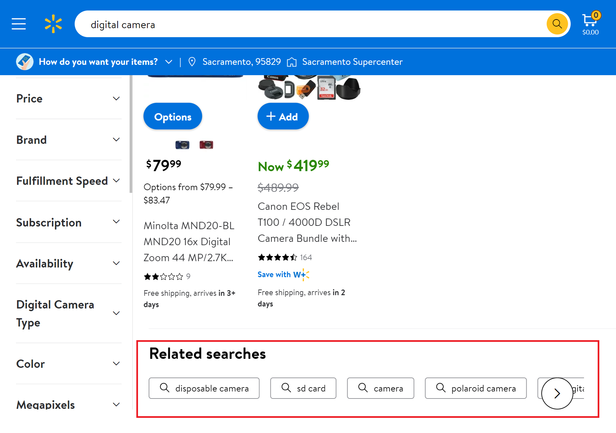This screenshot has height=433, width=616.
Task: Expand the Color filter
Action: (67, 364)
